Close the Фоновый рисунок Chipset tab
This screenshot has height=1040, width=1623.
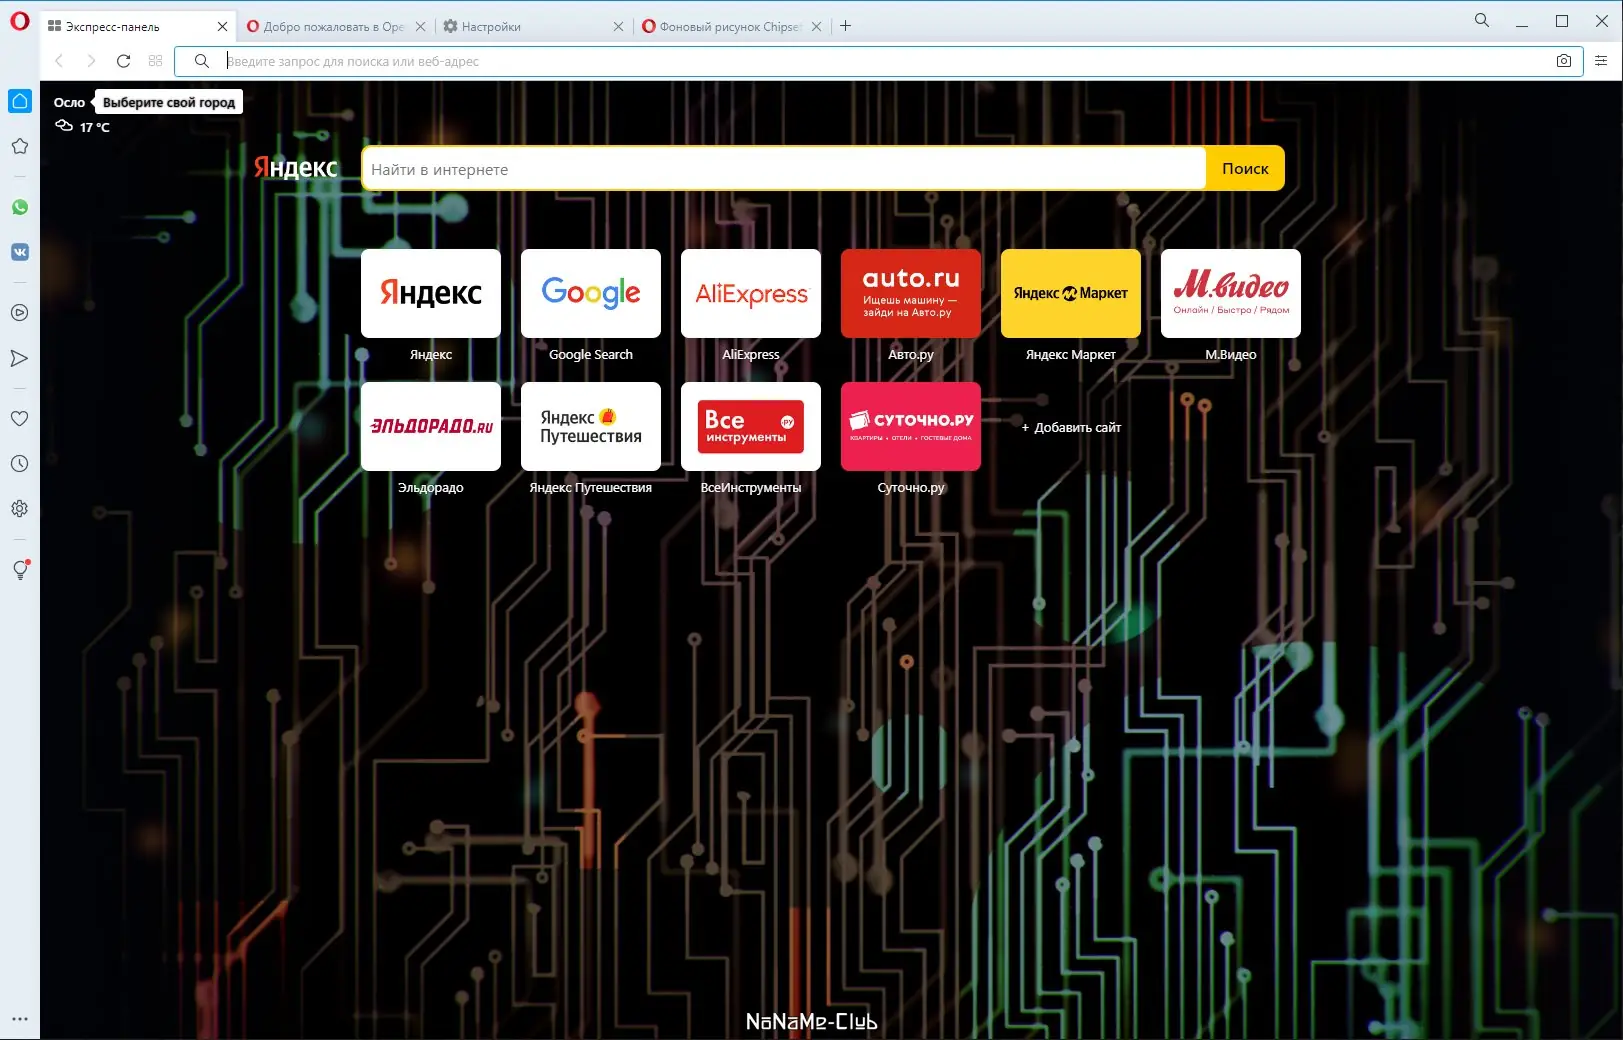coord(817,27)
